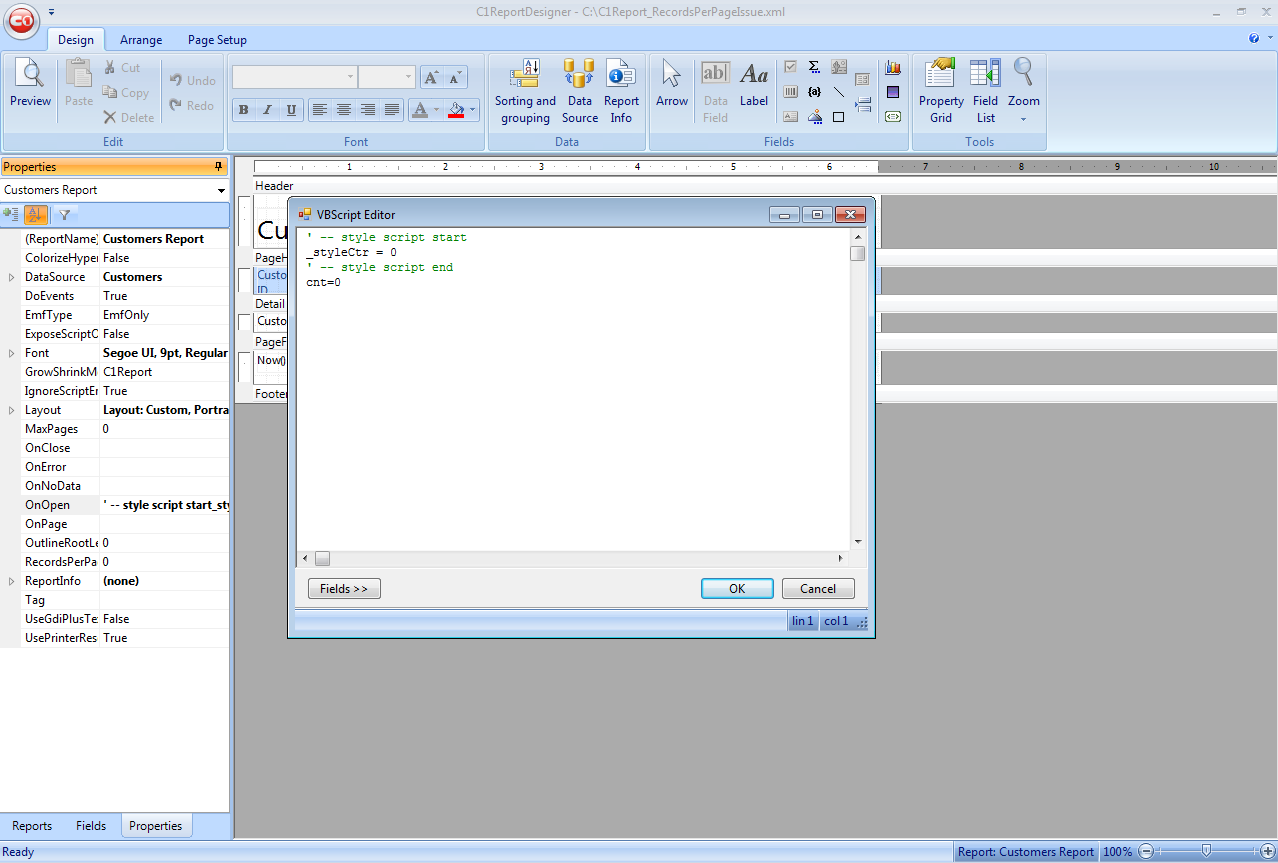
Task: Click the Paste command
Action: 79,84
